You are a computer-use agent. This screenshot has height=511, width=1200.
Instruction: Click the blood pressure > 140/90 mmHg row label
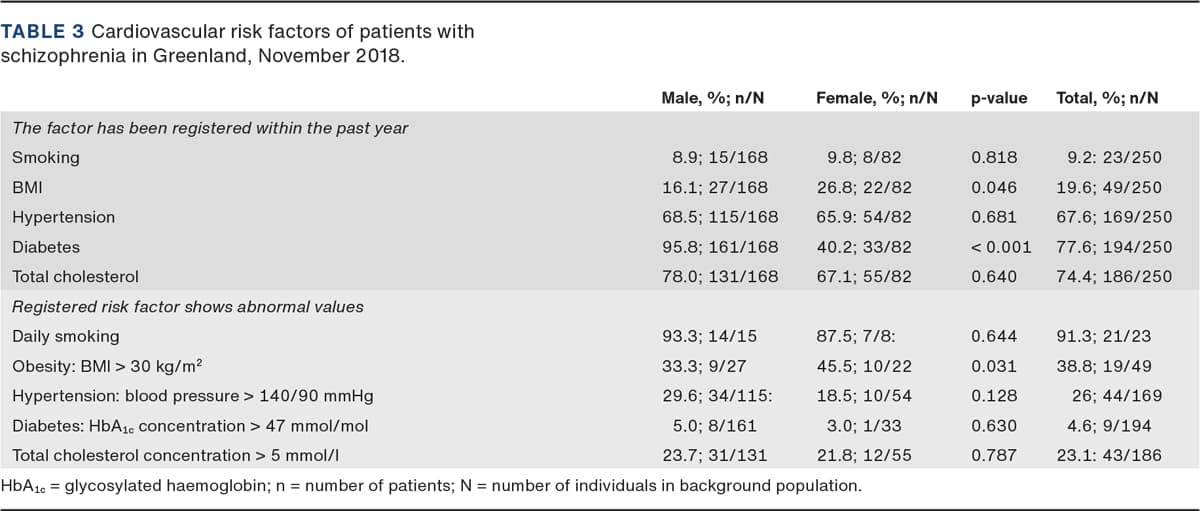pos(192,396)
